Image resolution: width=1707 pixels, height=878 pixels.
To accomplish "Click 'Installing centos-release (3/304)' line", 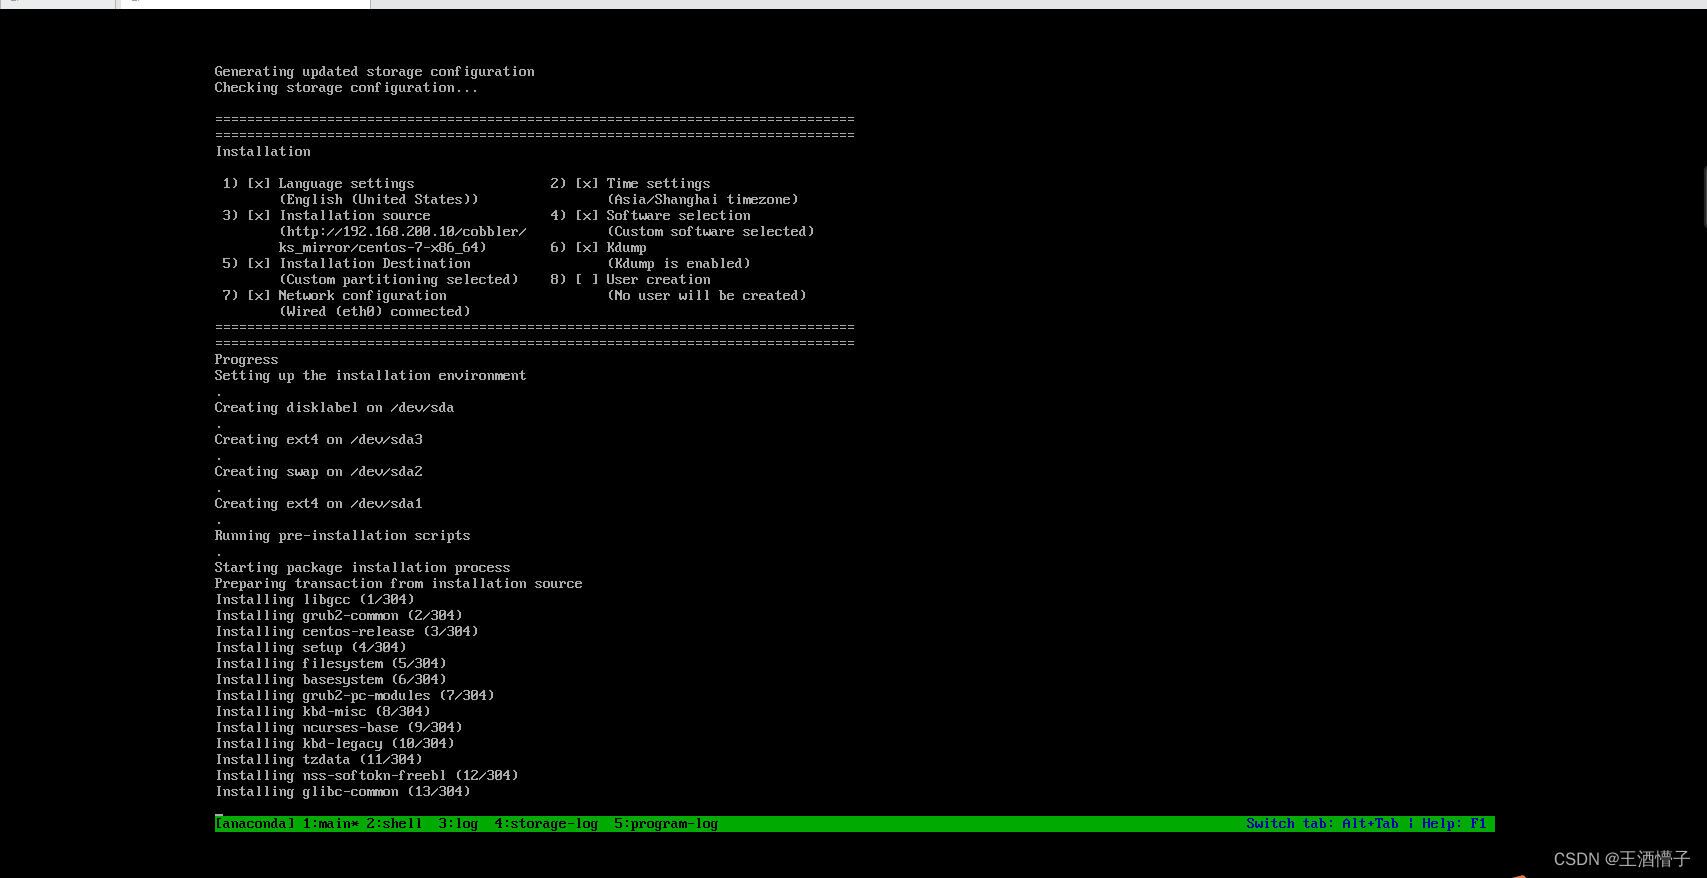I will 347,632.
